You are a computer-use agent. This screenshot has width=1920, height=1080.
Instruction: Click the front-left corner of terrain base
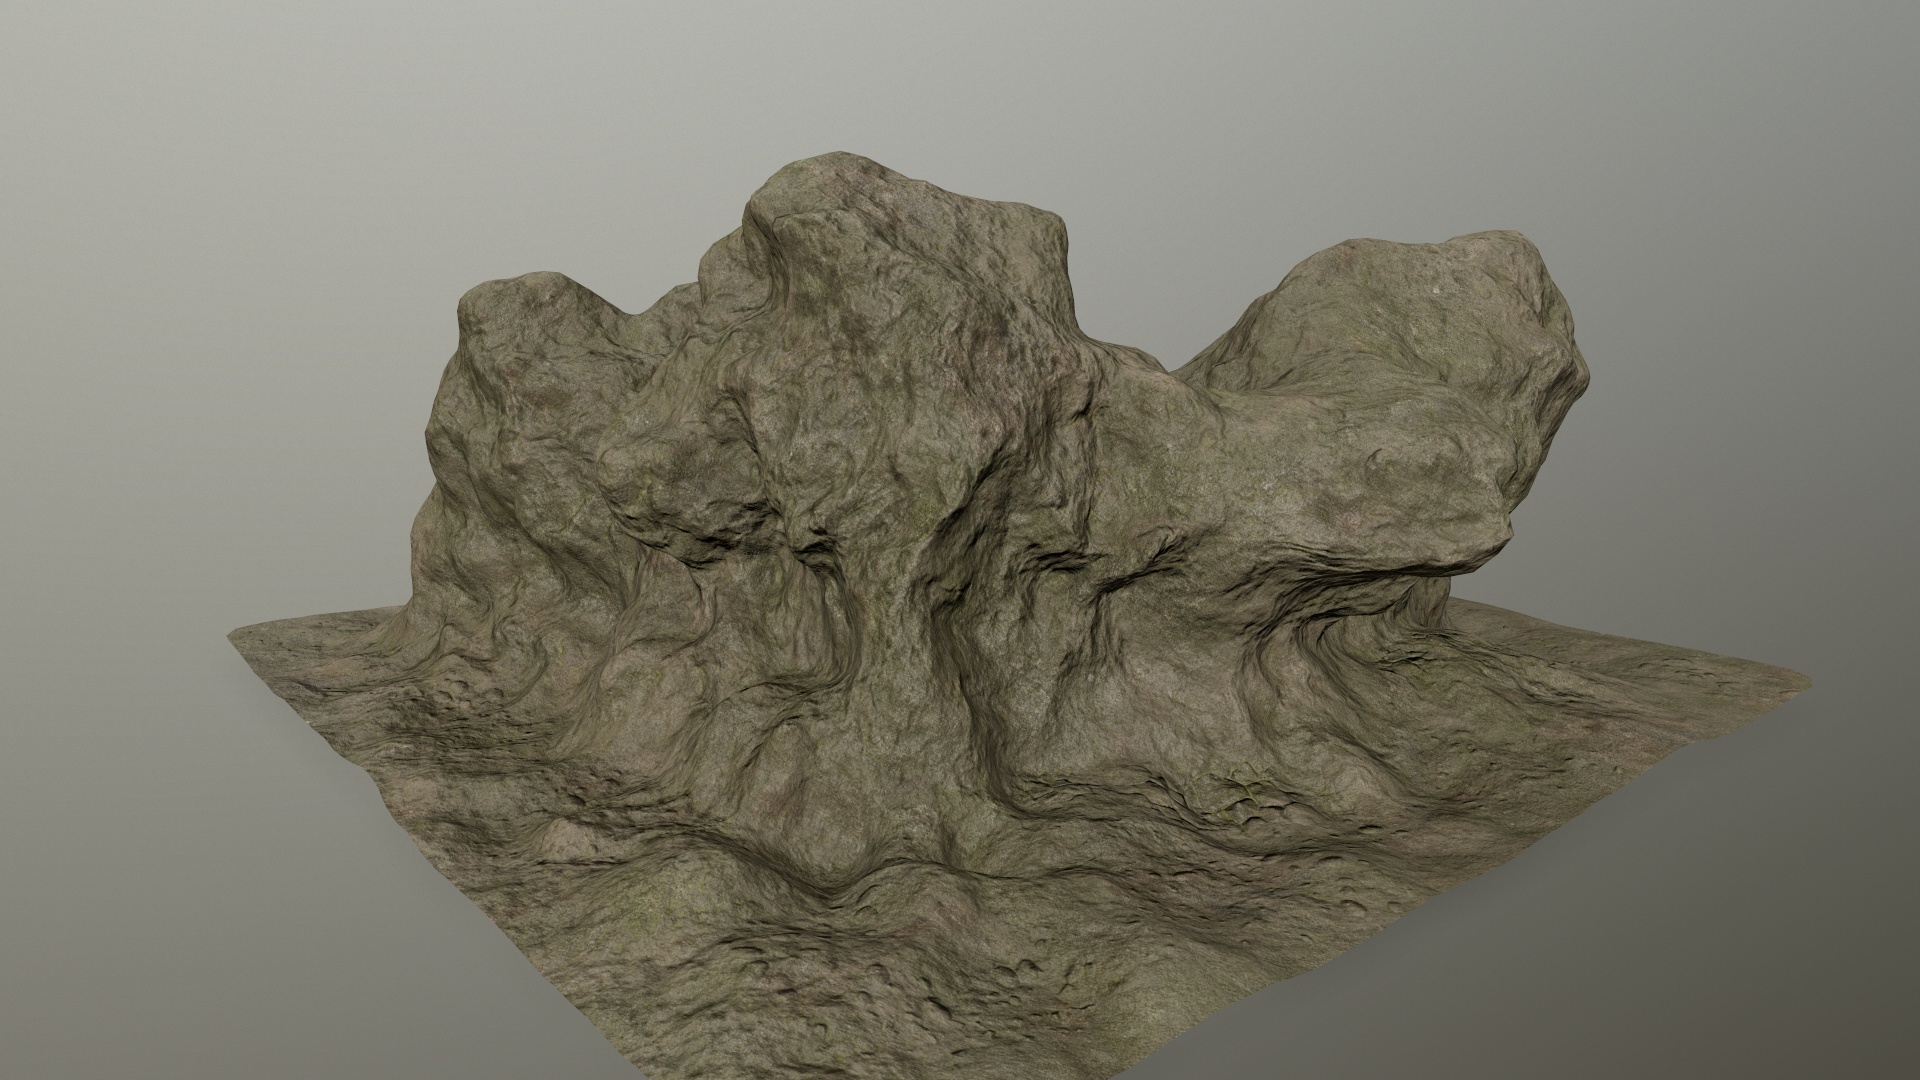[240, 637]
